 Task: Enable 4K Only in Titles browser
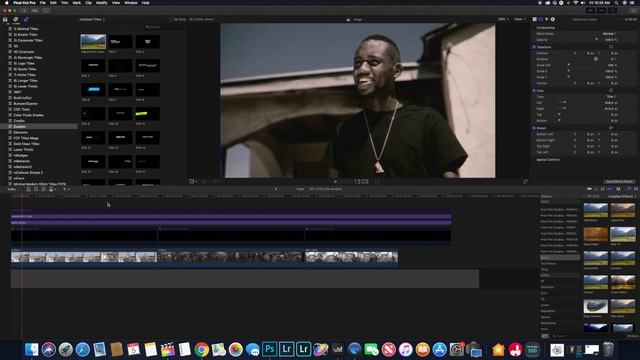pos(177,19)
